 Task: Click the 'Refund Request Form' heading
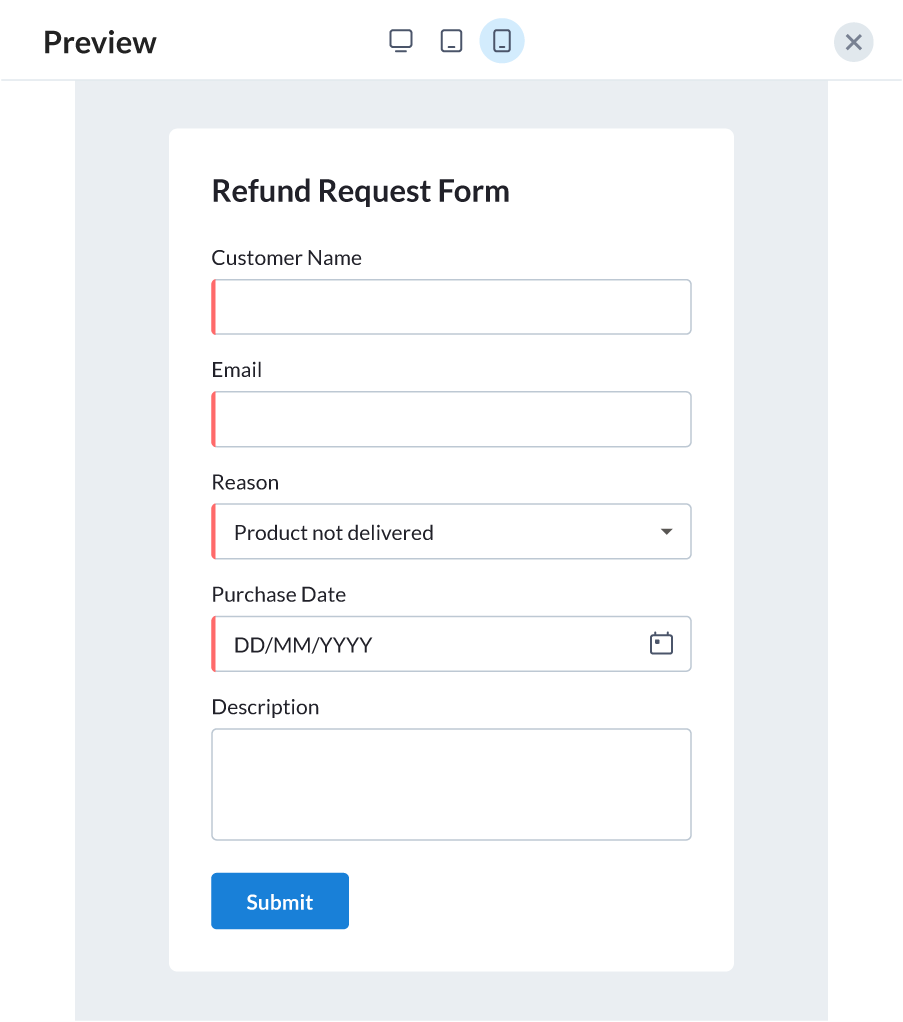361,191
